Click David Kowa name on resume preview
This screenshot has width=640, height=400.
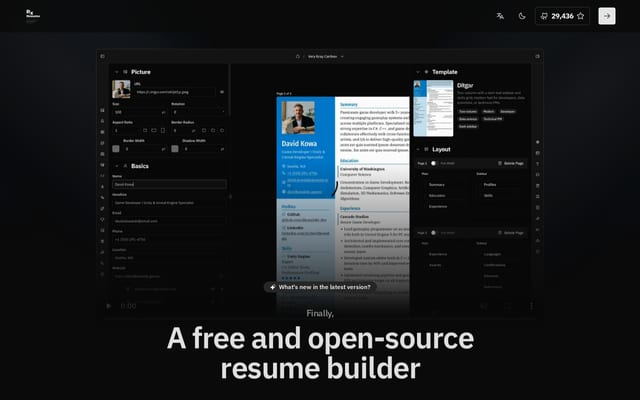click(299, 144)
